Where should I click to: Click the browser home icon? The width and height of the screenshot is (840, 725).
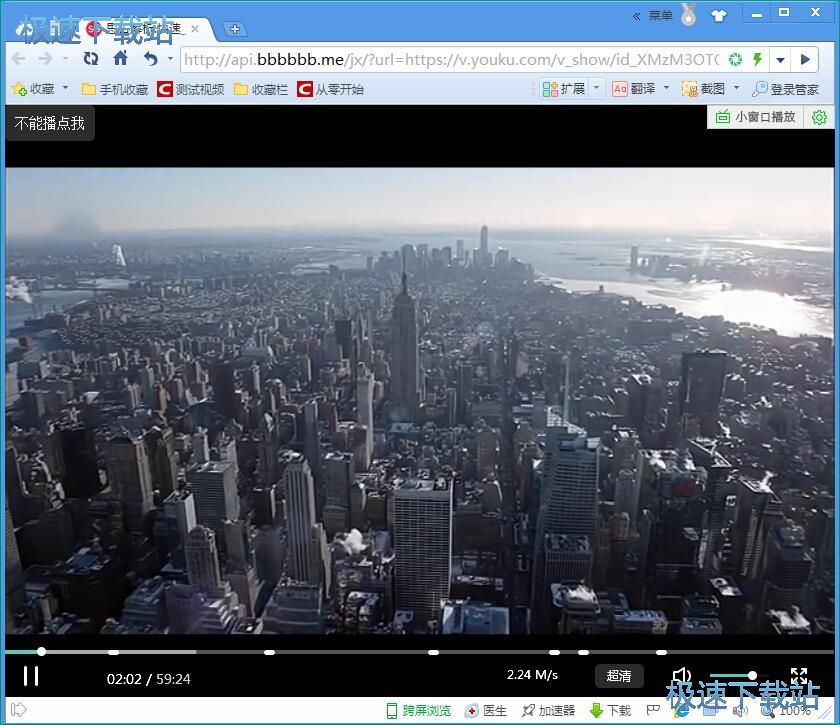[120, 59]
